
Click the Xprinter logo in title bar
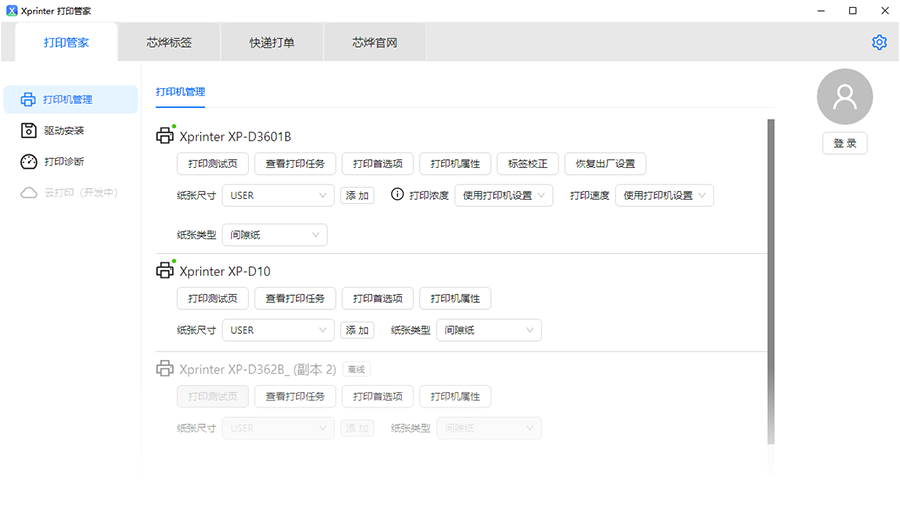11,10
